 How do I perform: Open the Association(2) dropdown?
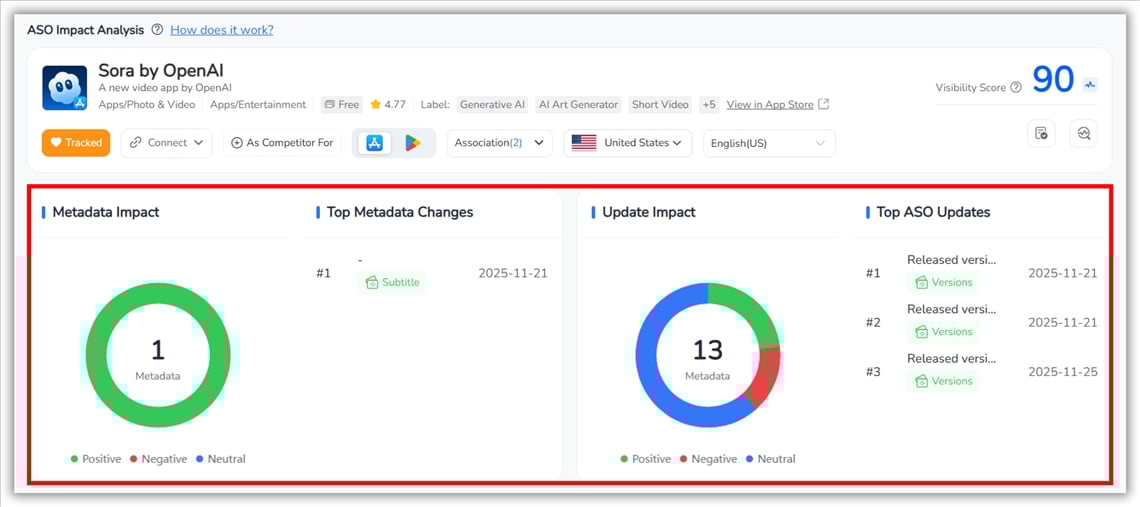pos(499,143)
